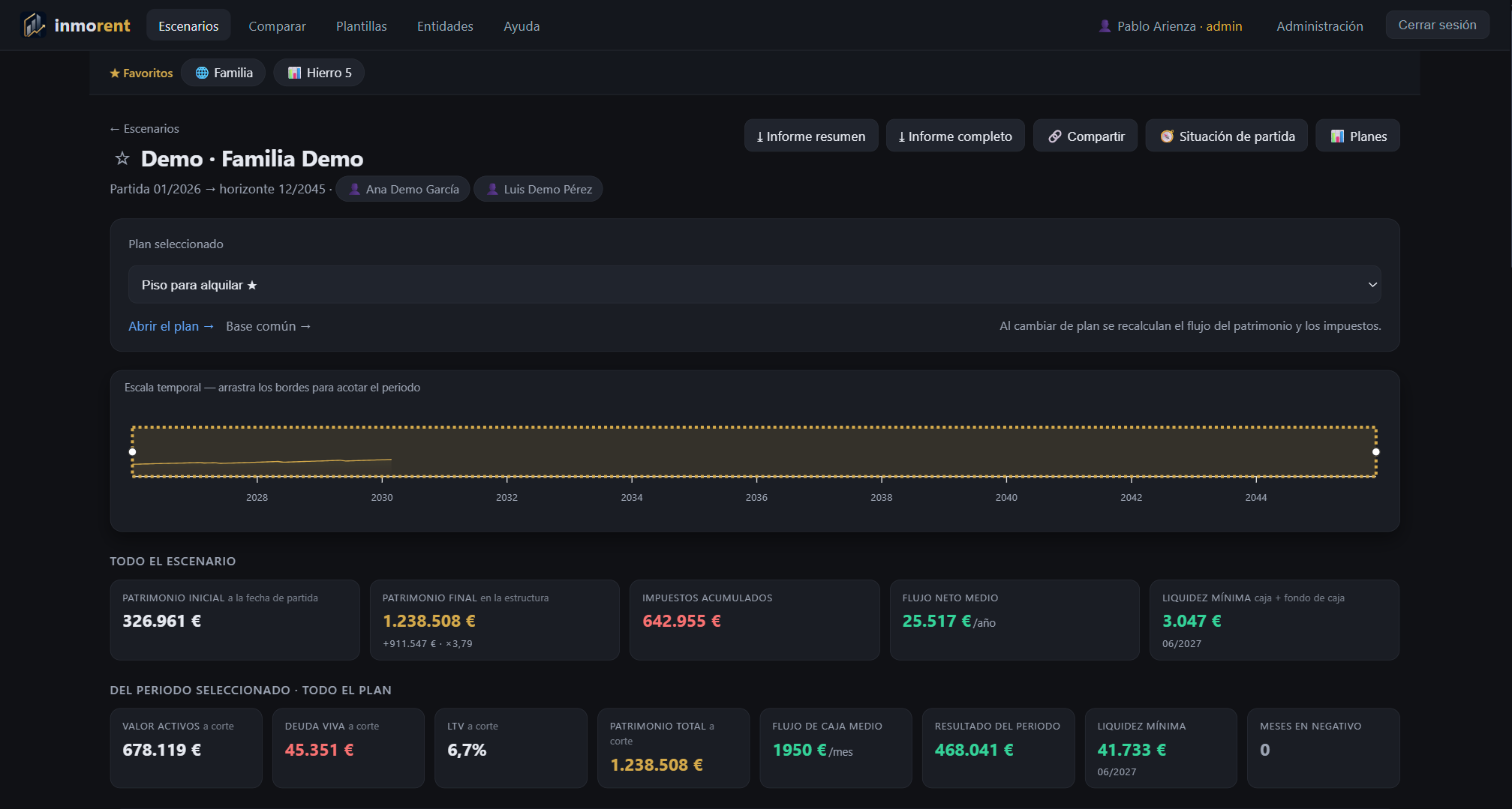
Task: Click the Cerrar sesión button
Action: pyautogui.click(x=1437, y=25)
